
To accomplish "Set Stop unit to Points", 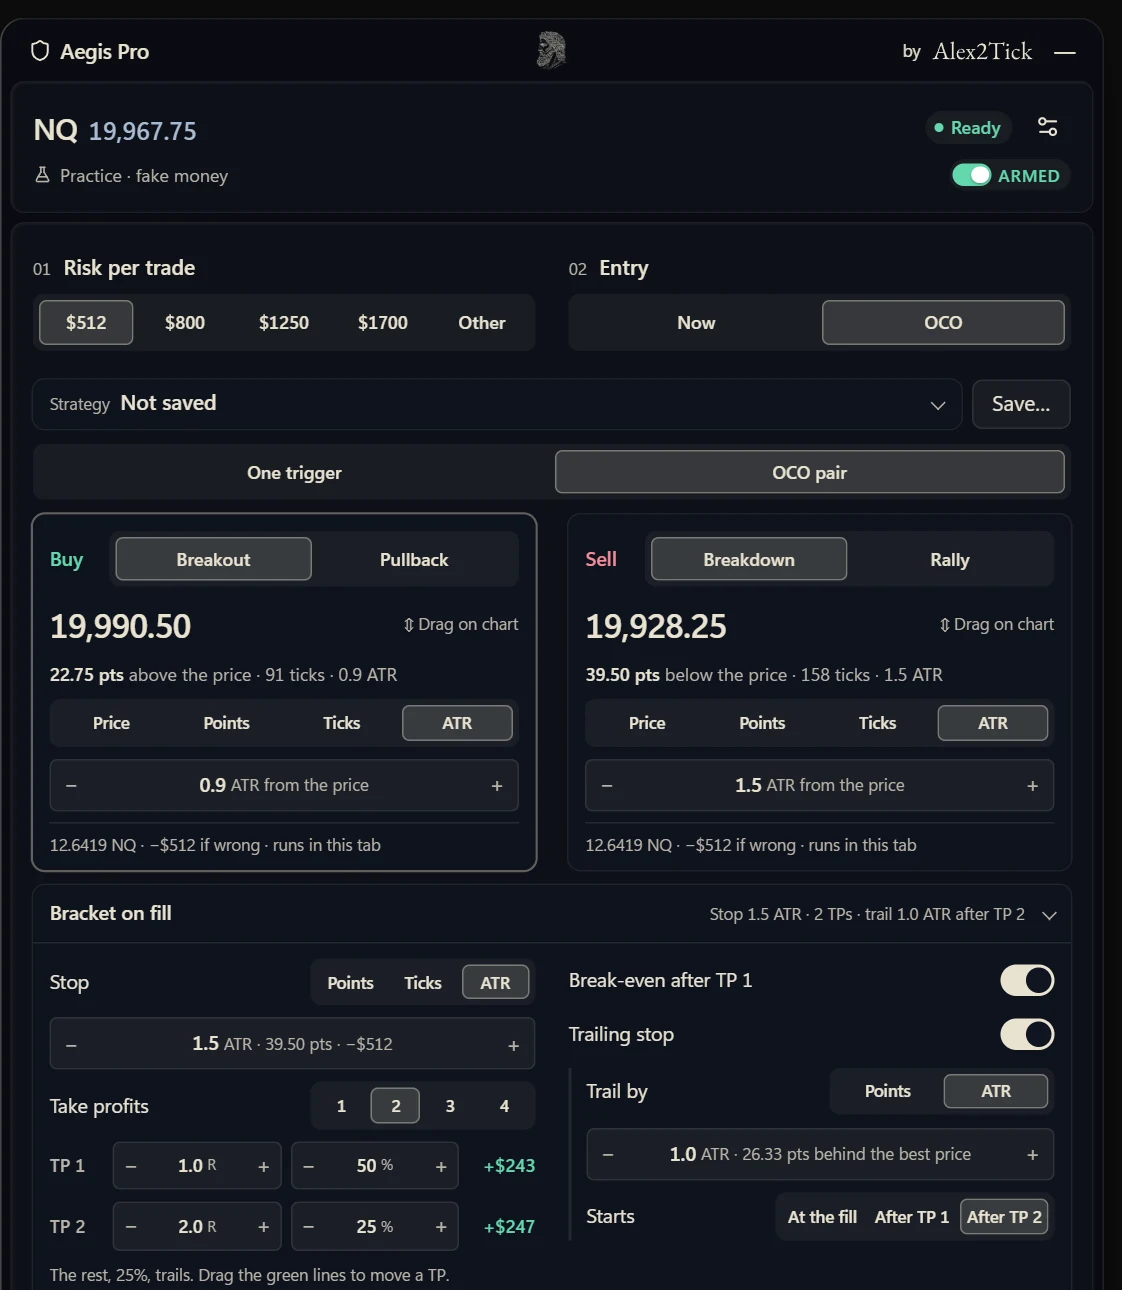I will point(350,983).
